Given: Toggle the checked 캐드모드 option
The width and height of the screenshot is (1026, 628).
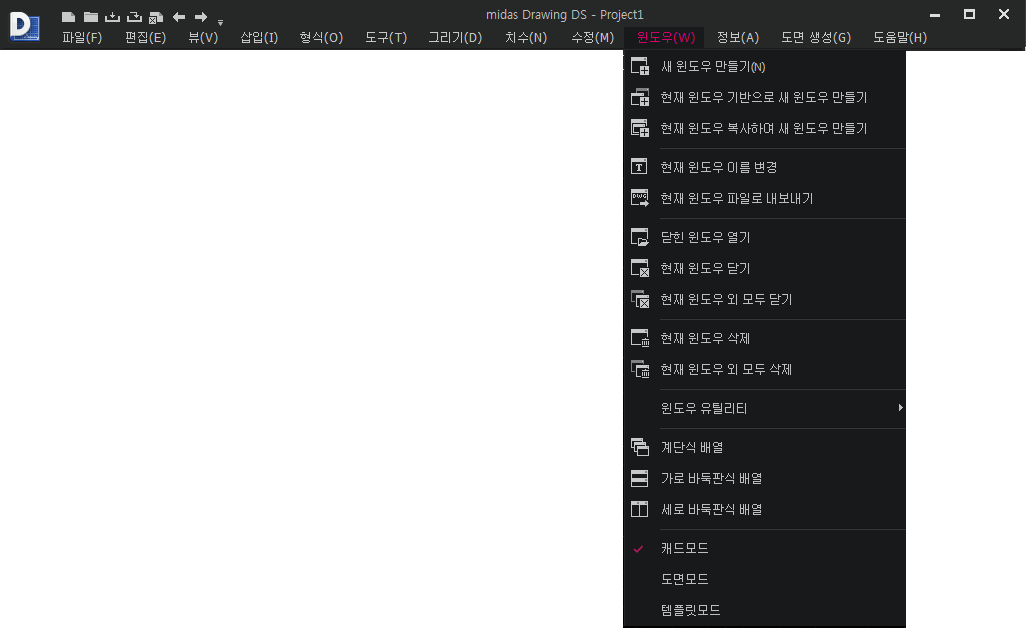Looking at the screenshot, I should pos(685,548).
